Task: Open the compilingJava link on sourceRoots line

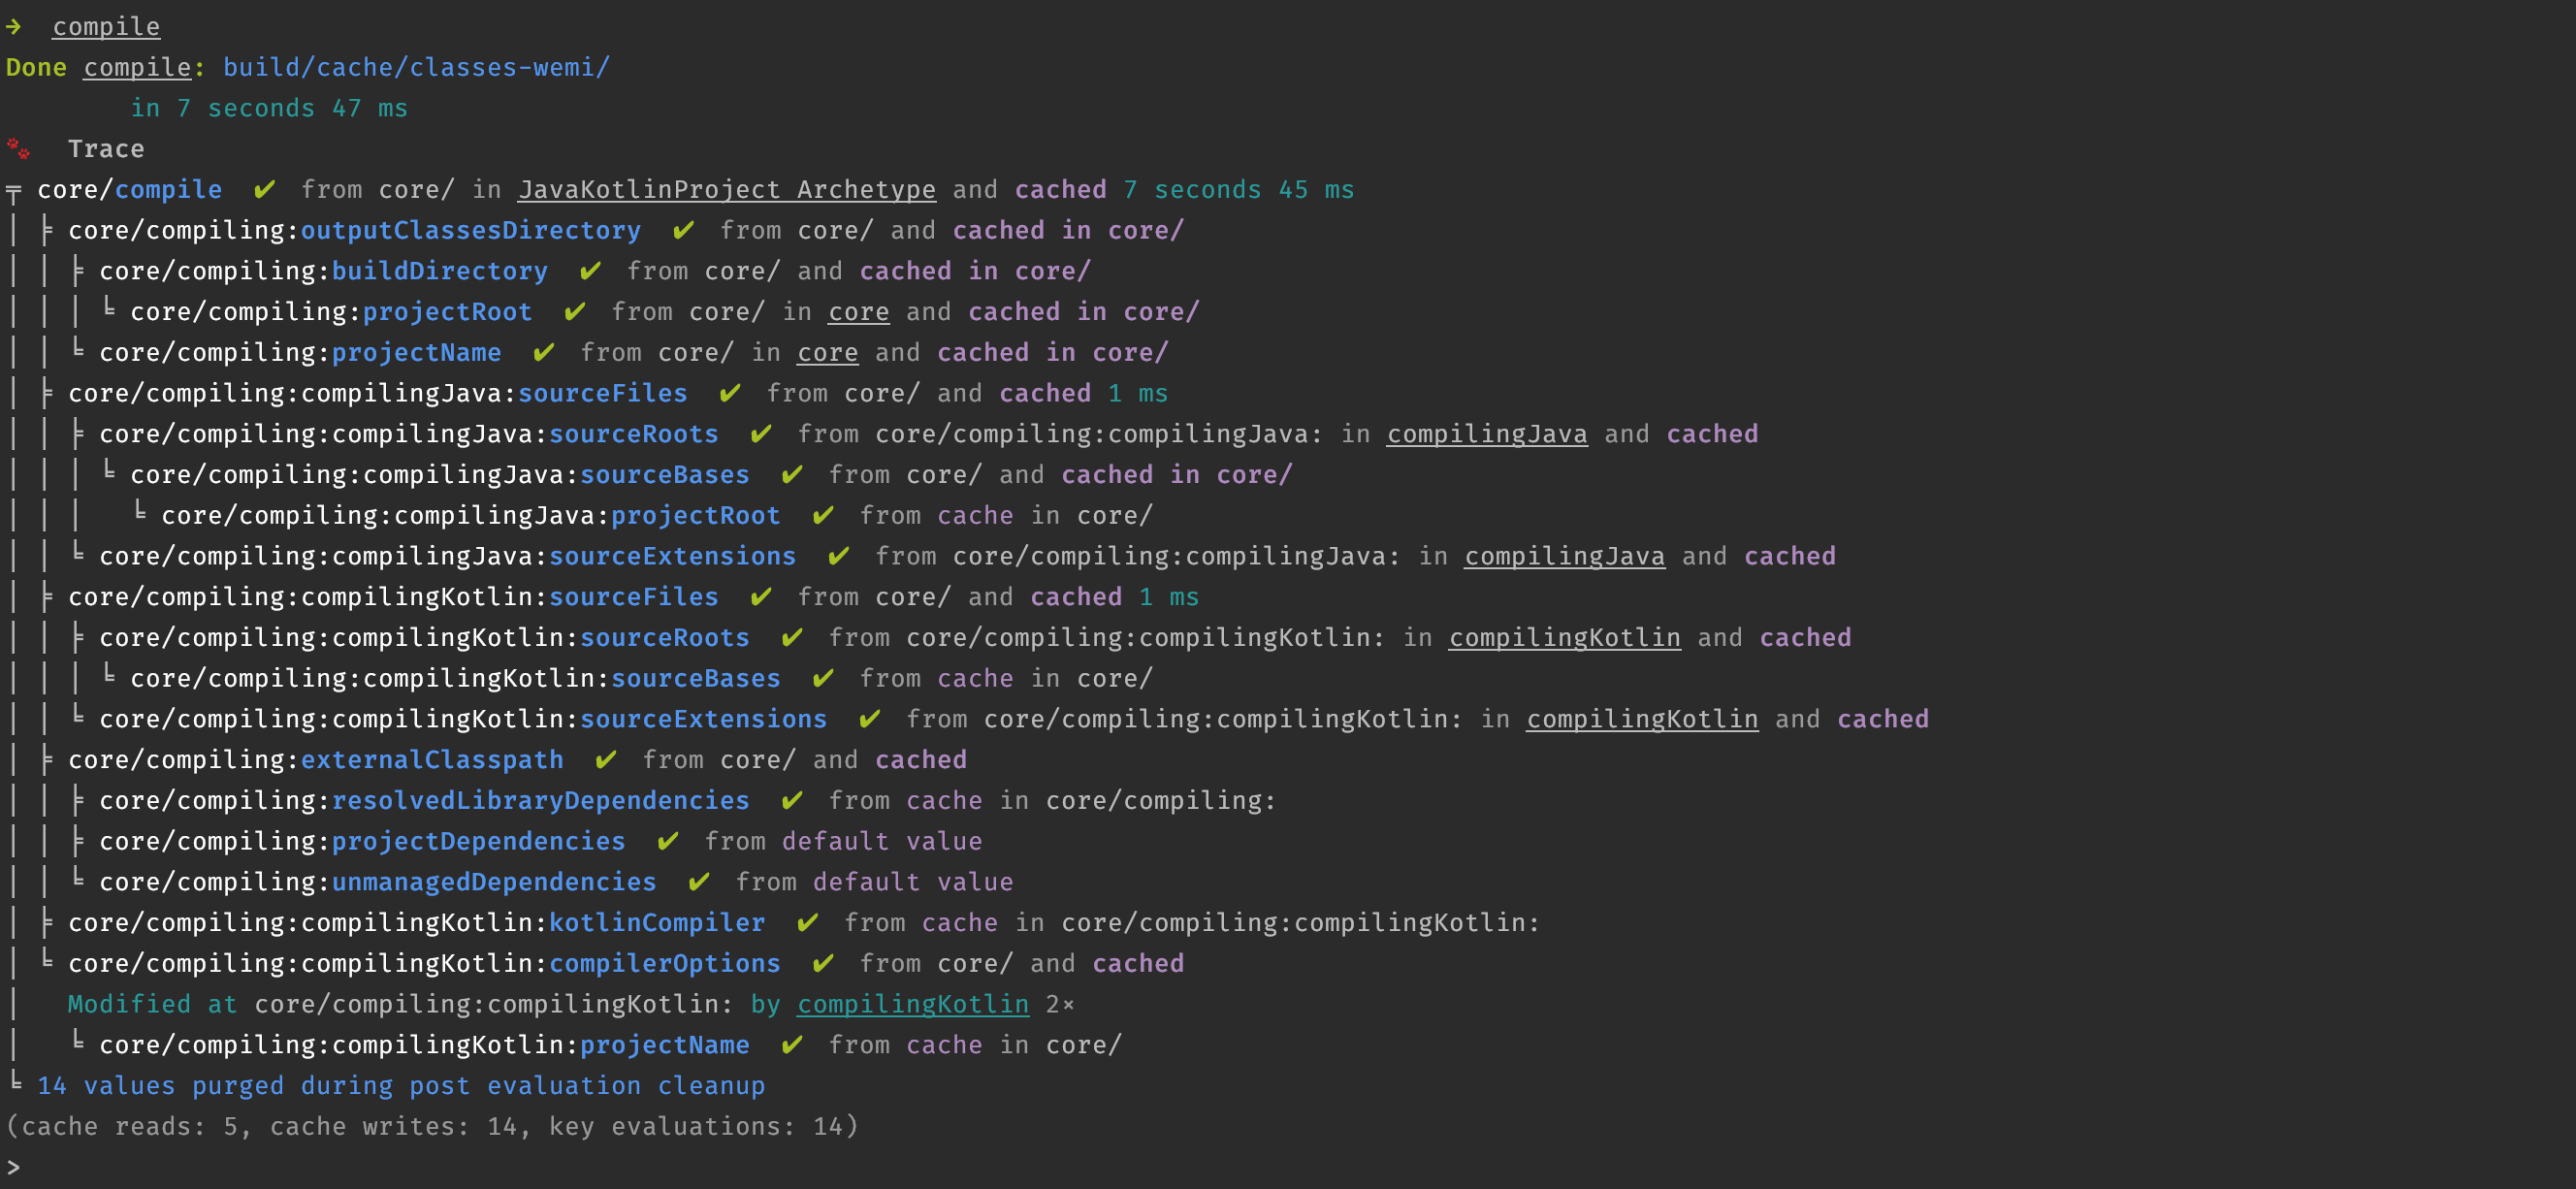Action: [x=1486, y=434]
